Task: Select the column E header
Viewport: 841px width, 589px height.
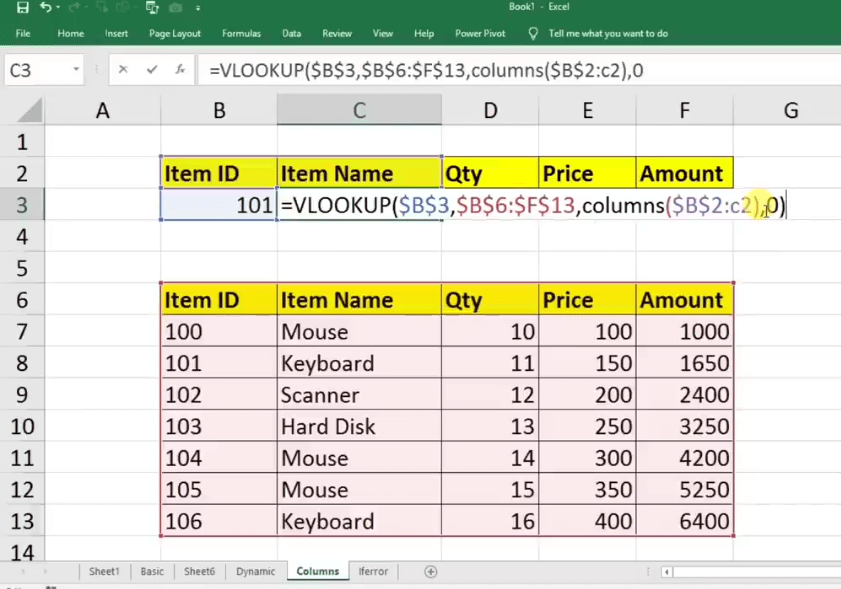Action: click(587, 111)
